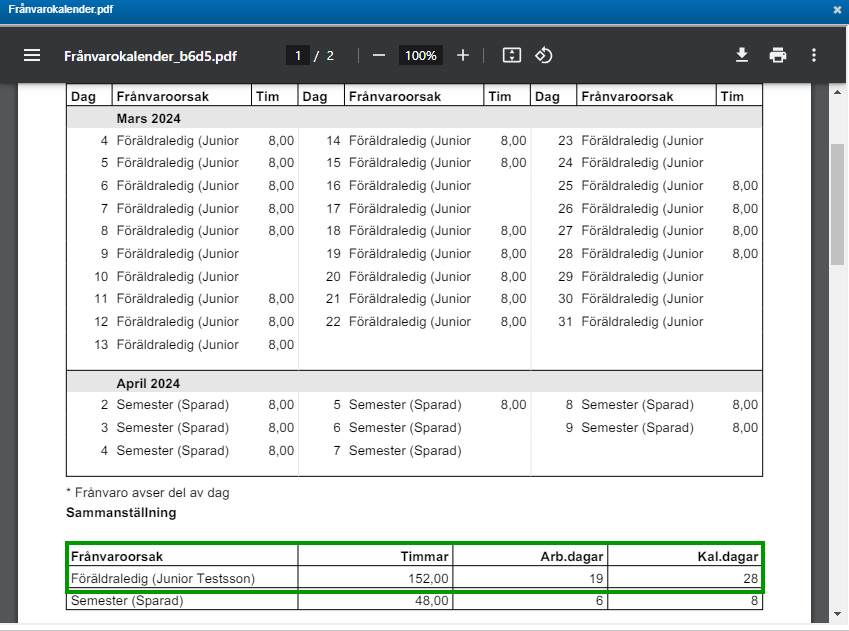Select the current page number field

pyautogui.click(x=297, y=55)
